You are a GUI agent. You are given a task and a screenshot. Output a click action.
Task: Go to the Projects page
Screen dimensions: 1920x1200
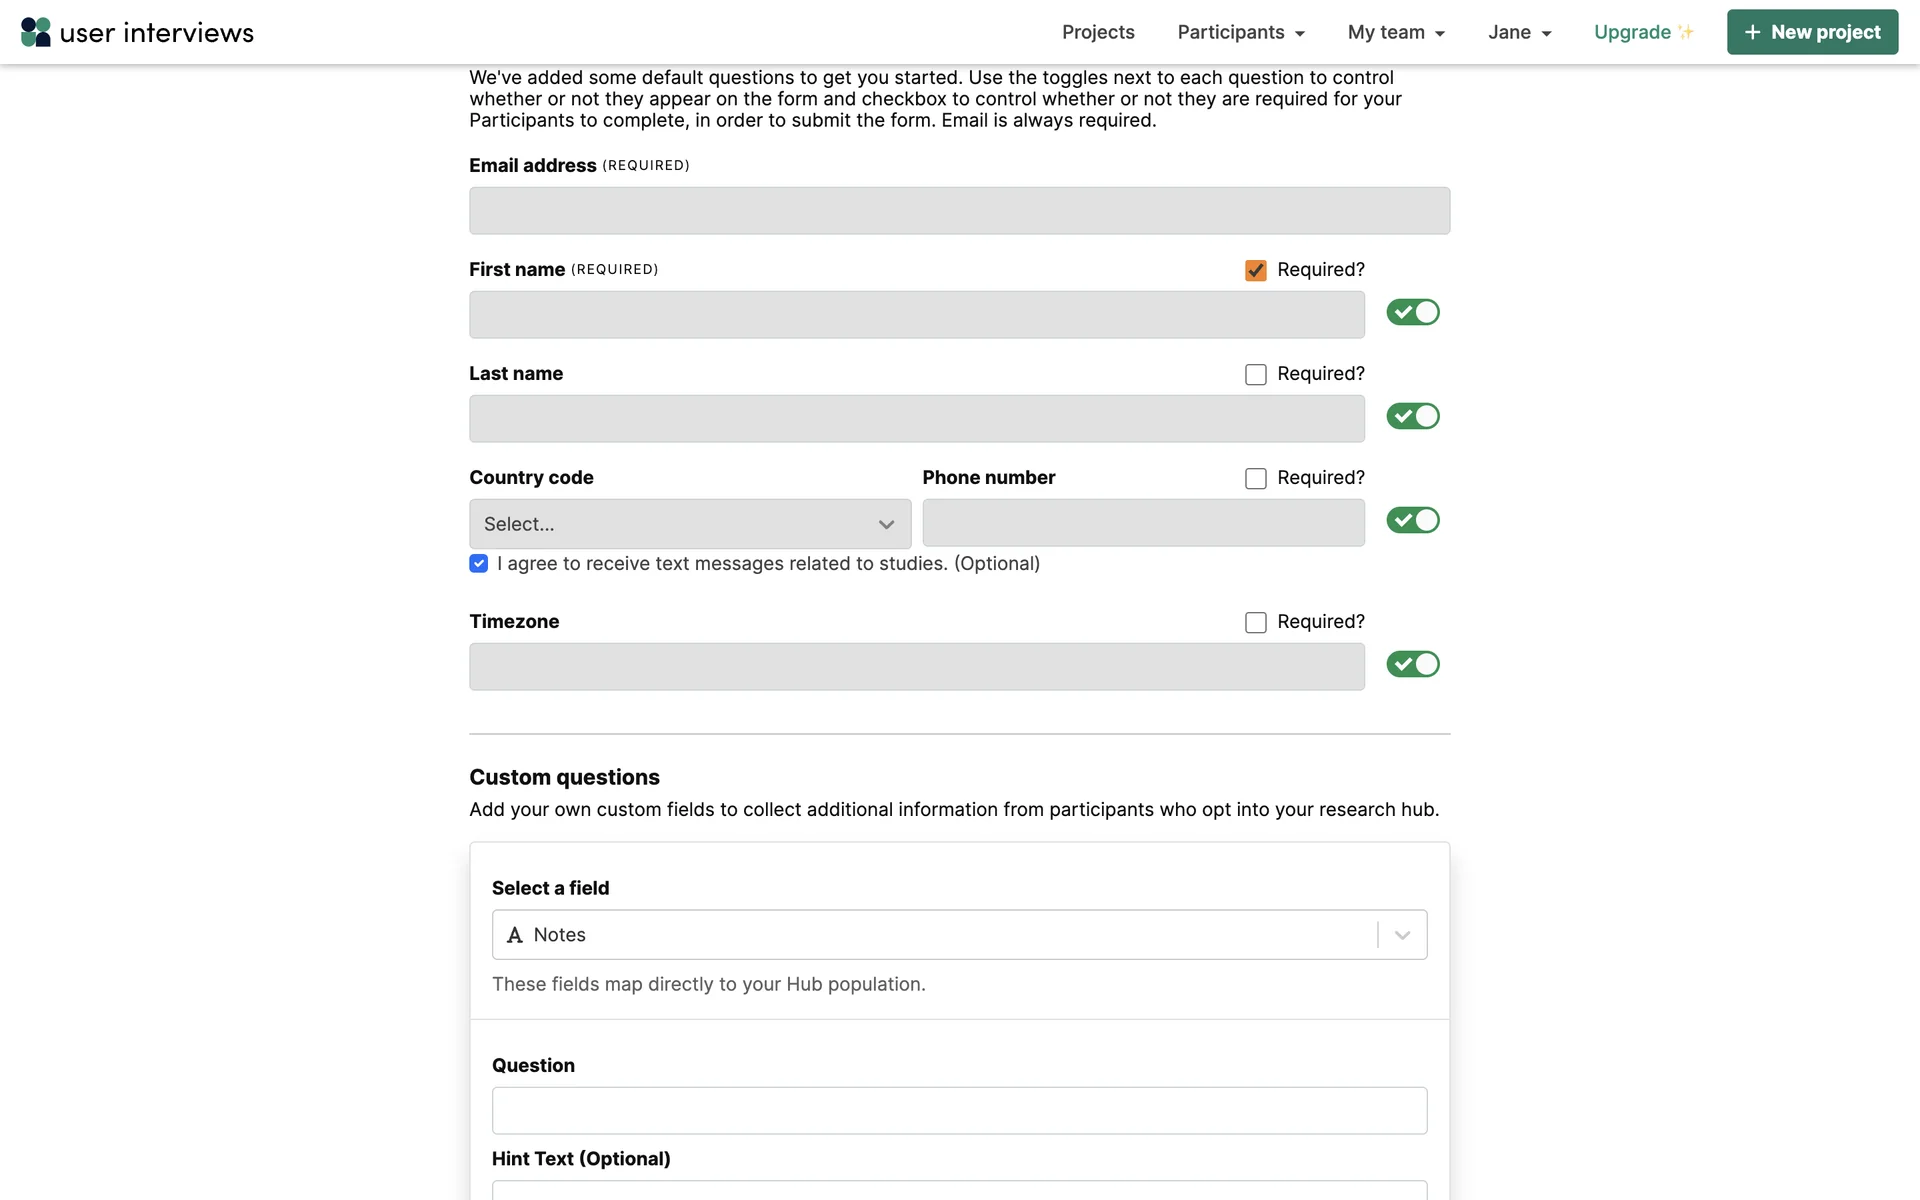1098,32
